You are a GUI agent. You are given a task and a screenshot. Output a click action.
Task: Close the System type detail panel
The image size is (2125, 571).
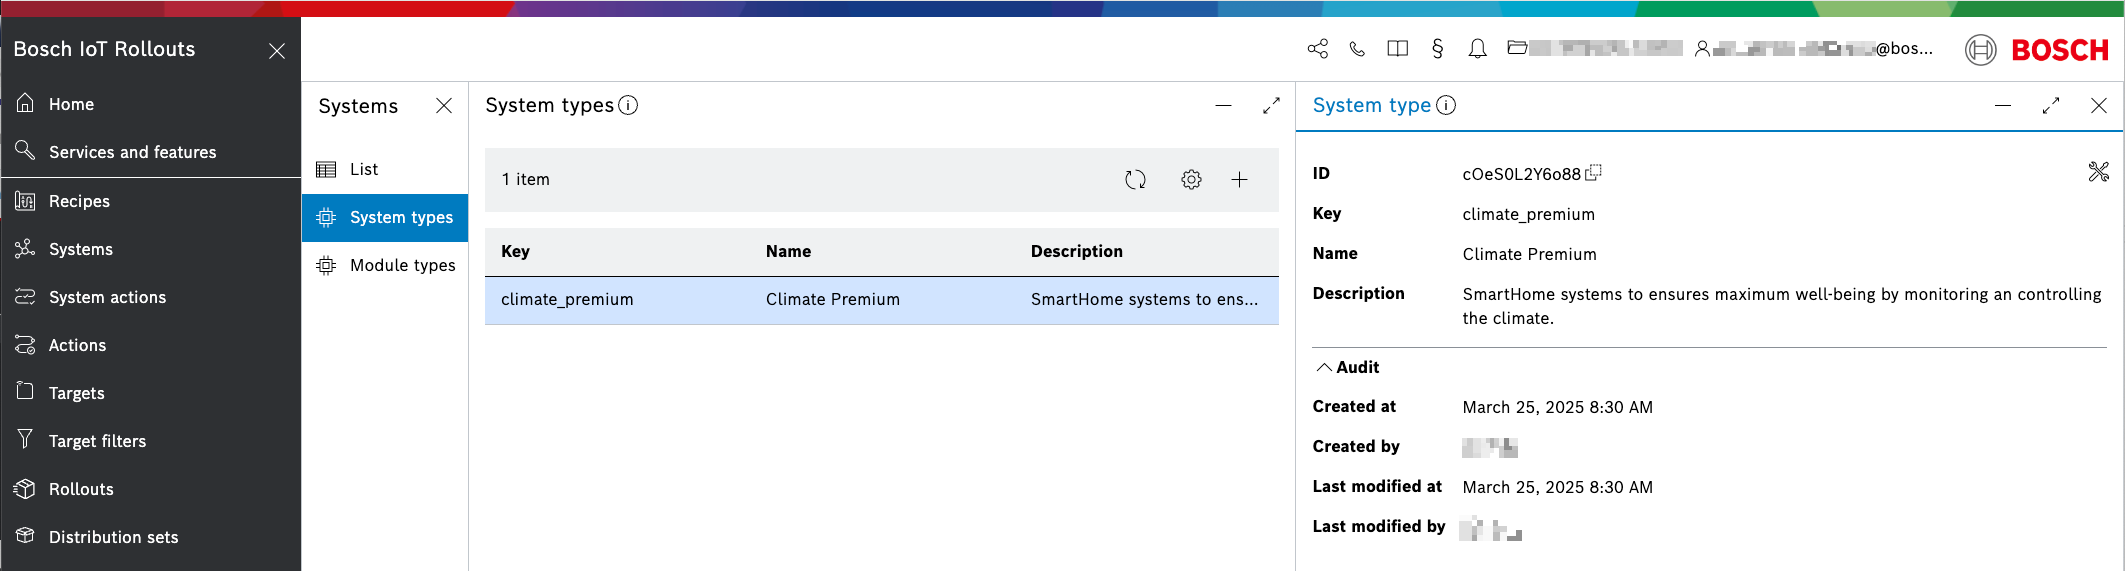[x=2099, y=106]
